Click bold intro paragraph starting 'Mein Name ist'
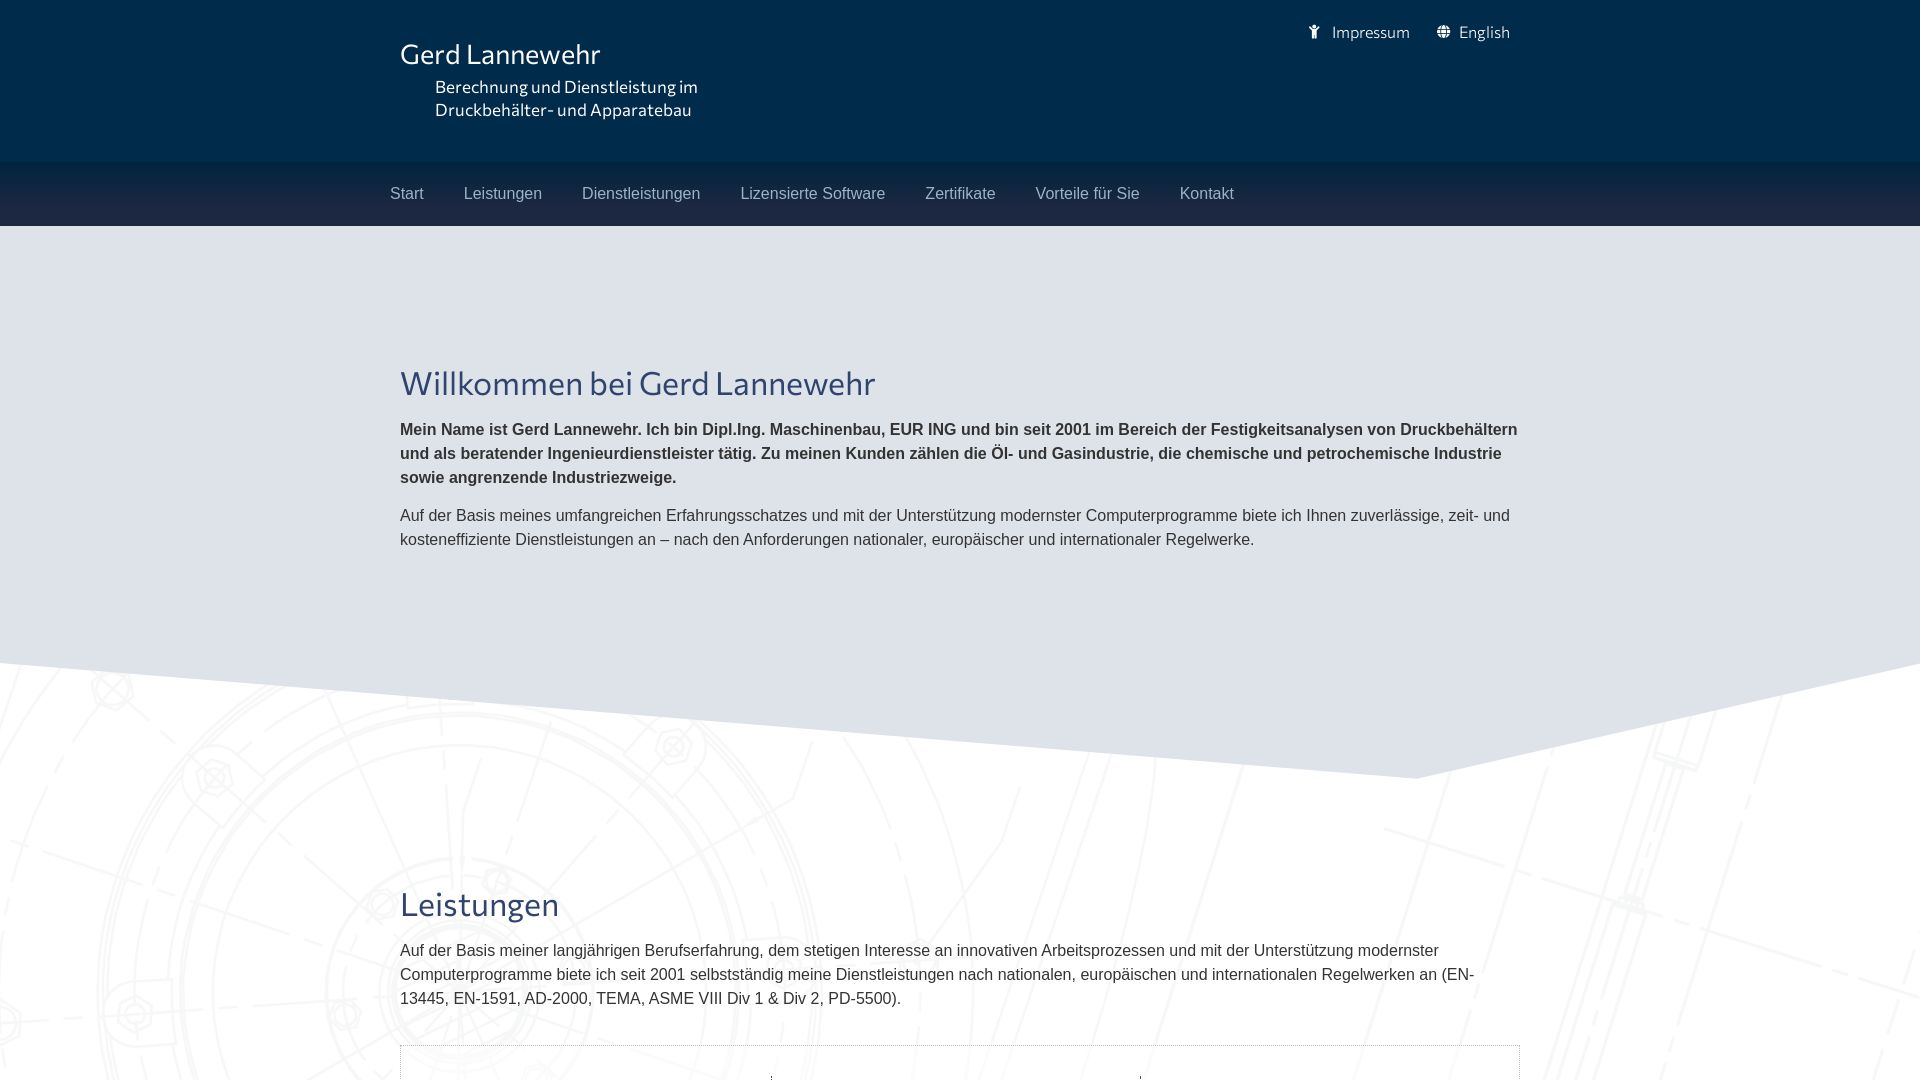Screen dimensions: 1920x1080 click(x=959, y=453)
